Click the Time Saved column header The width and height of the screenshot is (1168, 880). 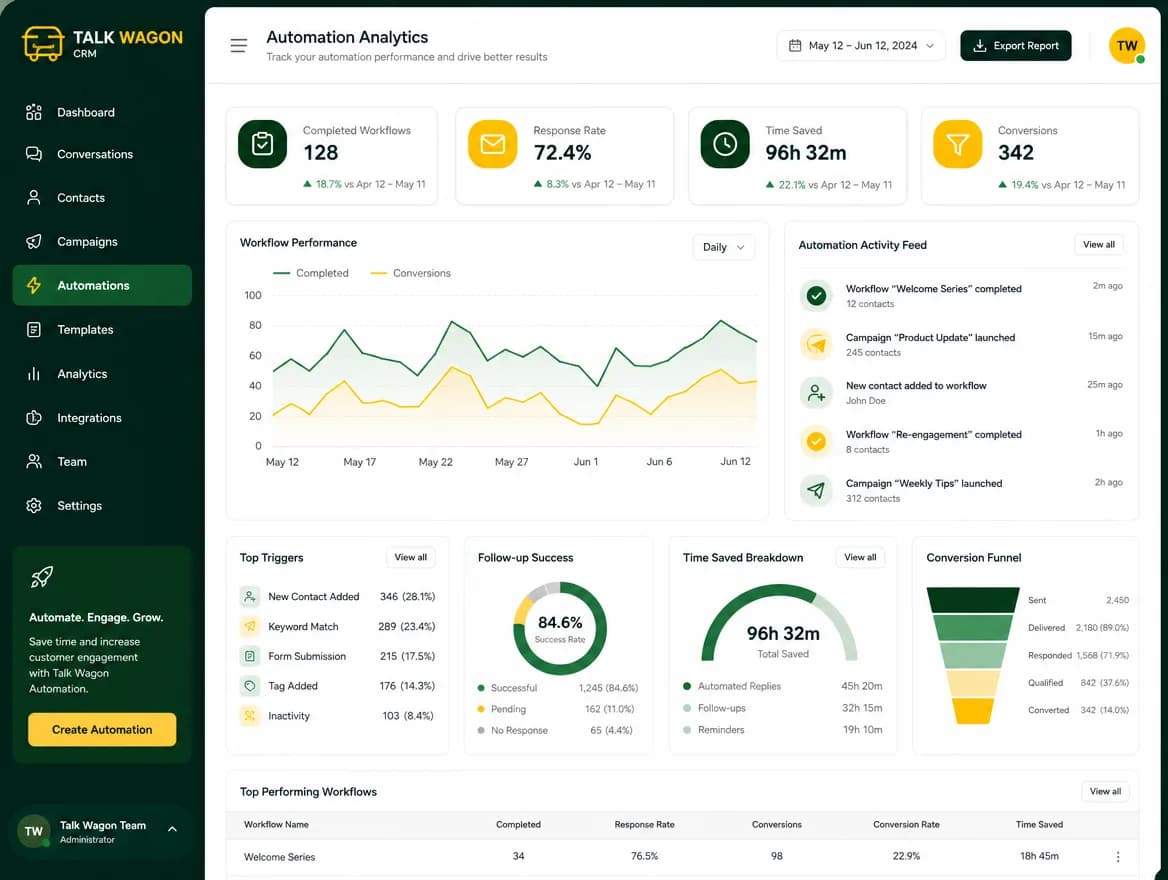tap(1039, 824)
